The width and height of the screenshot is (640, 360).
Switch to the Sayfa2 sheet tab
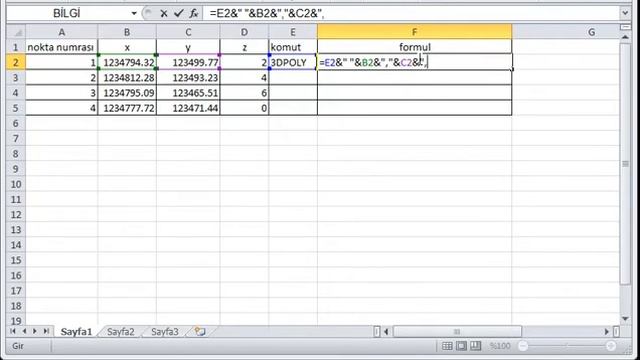pyautogui.click(x=120, y=332)
